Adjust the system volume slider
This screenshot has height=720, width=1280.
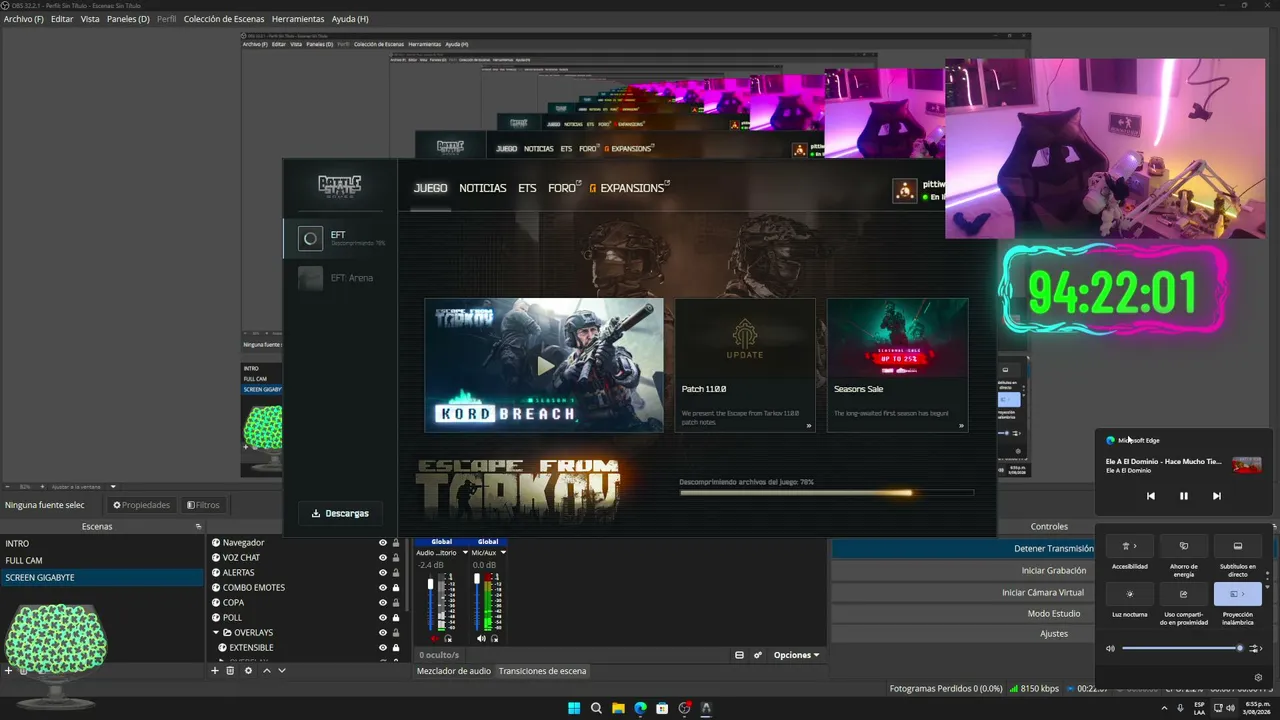point(1182,648)
